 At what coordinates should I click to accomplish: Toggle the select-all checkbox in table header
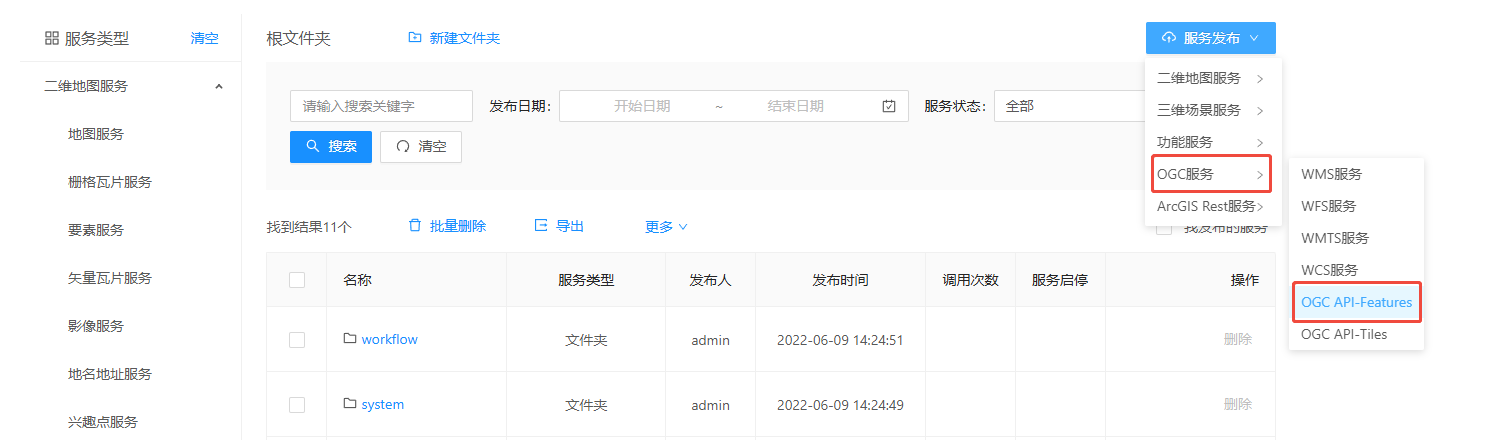[297, 280]
